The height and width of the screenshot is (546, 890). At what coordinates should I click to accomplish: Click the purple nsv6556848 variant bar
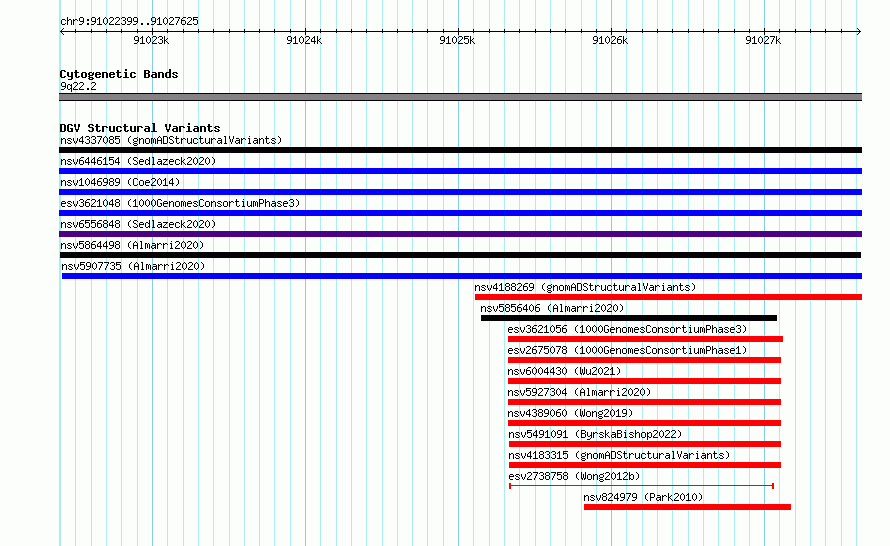[460, 234]
